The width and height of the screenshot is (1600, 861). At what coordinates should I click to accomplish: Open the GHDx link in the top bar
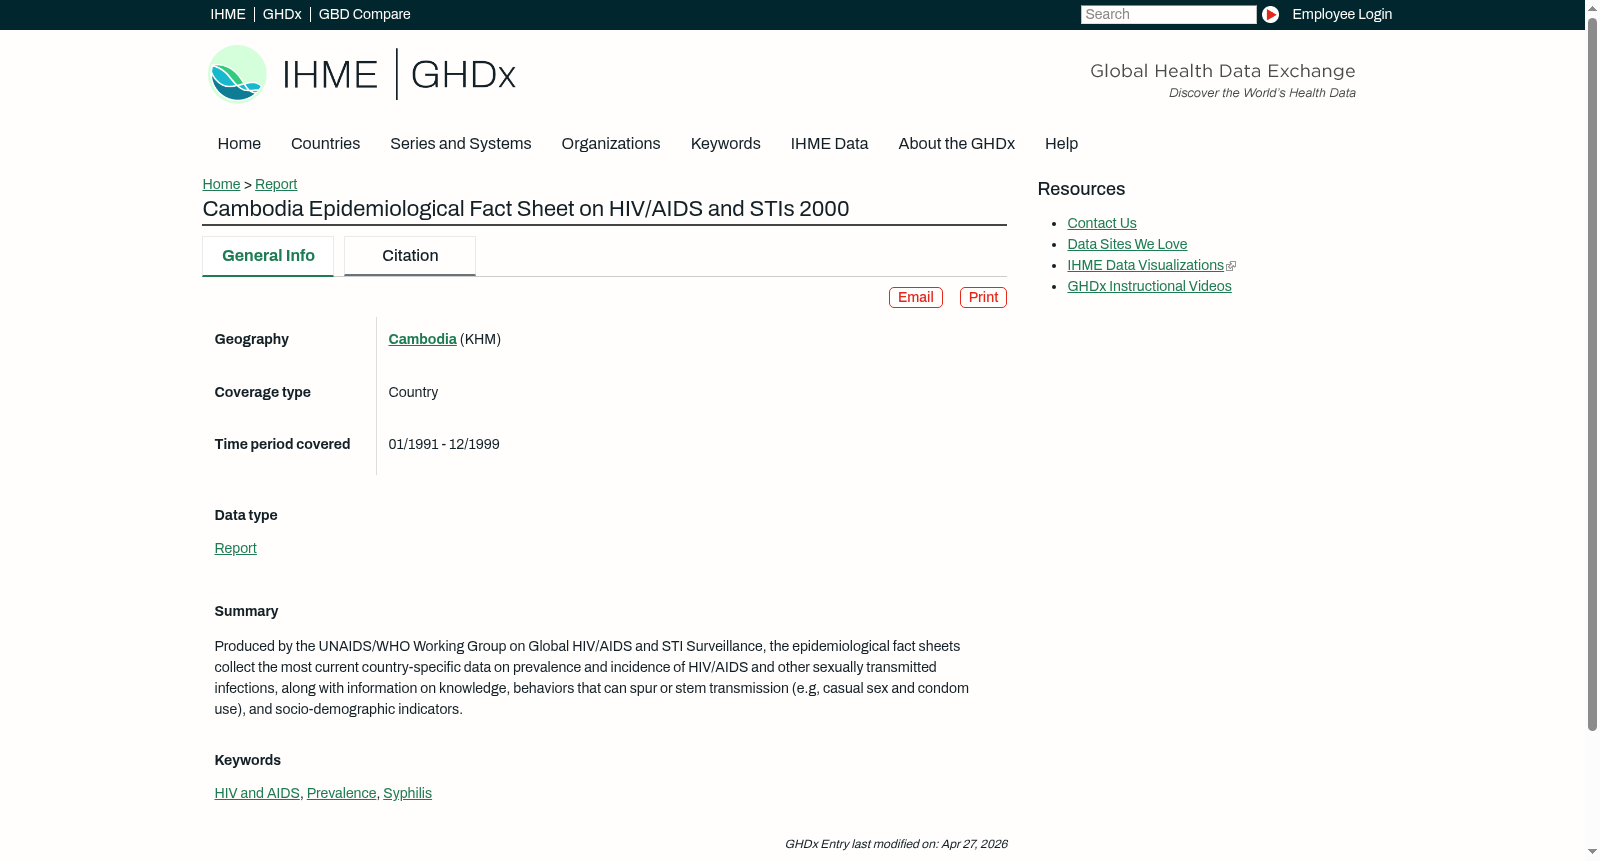282,14
